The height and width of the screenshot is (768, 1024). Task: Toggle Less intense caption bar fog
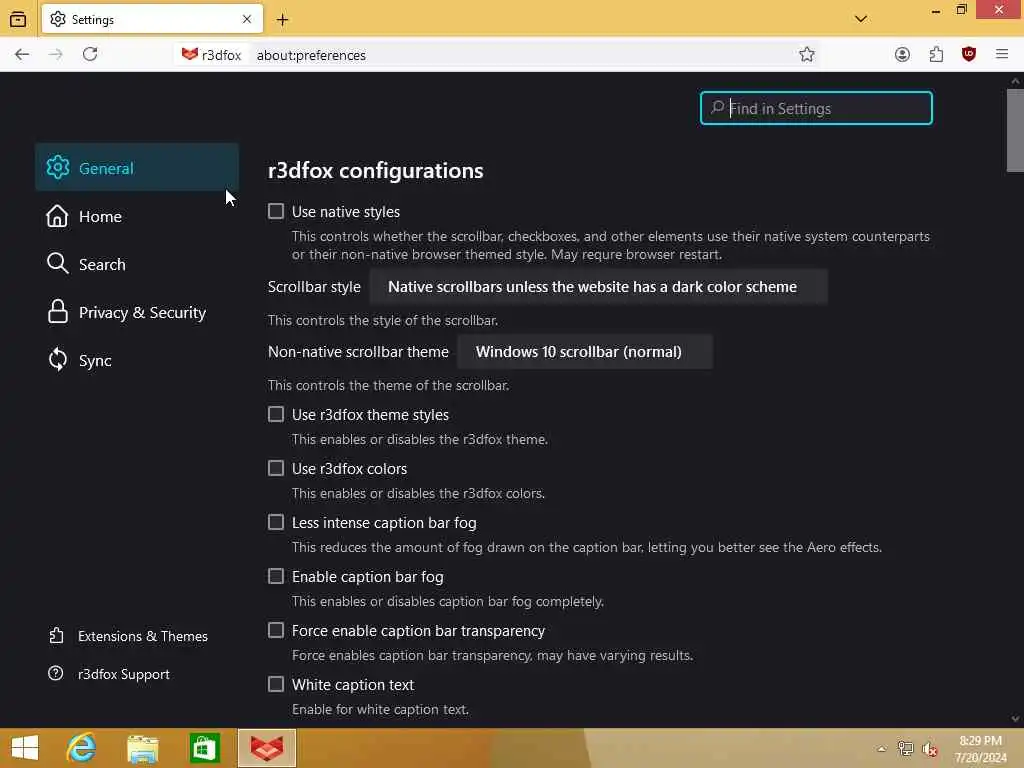[x=276, y=522]
